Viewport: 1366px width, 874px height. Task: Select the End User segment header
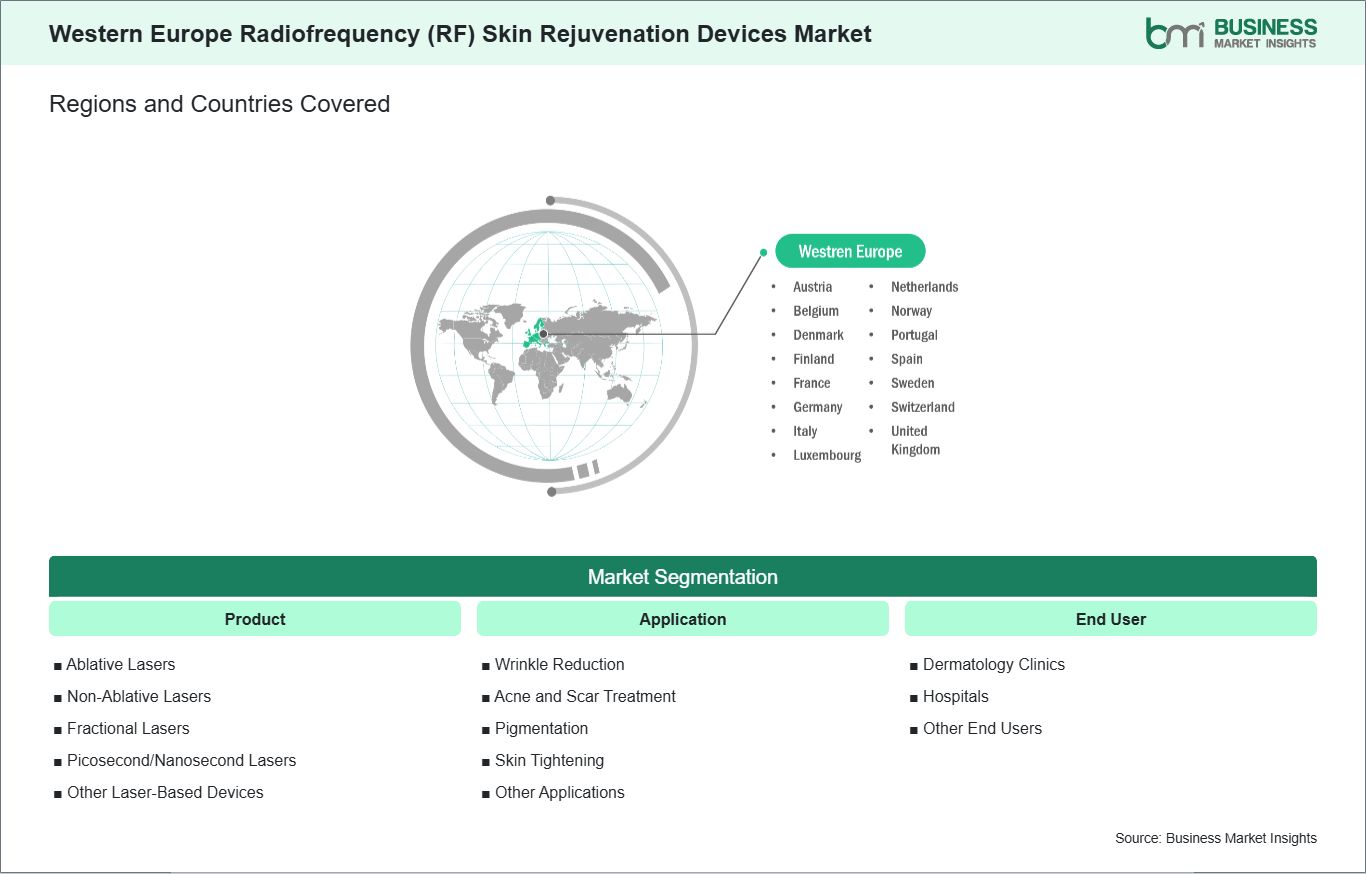(x=1111, y=619)
